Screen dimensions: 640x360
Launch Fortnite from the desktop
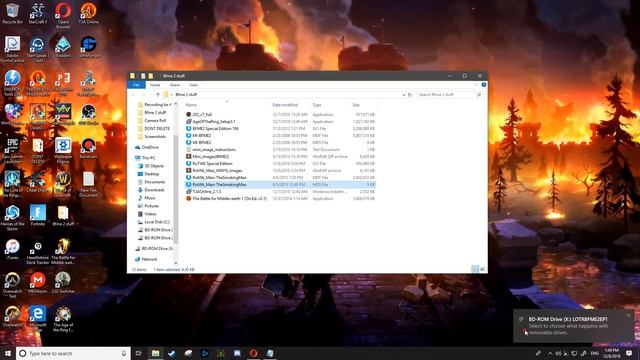[x=38, y=215]
